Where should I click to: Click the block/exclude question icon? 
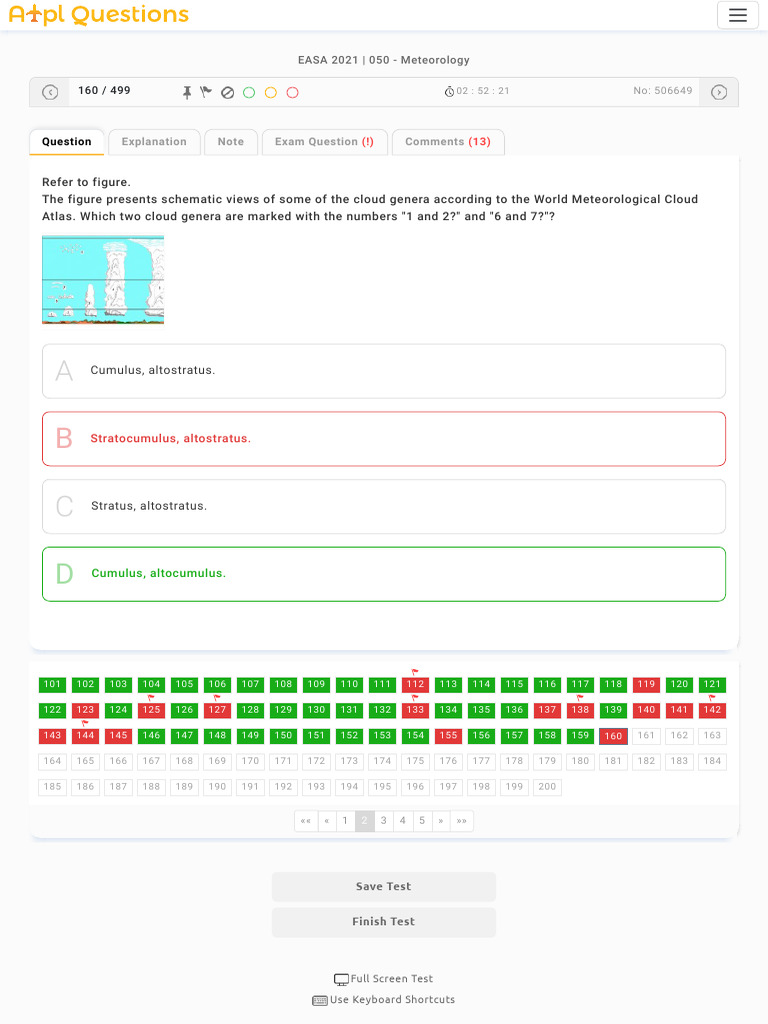click(x=227, y=92)
